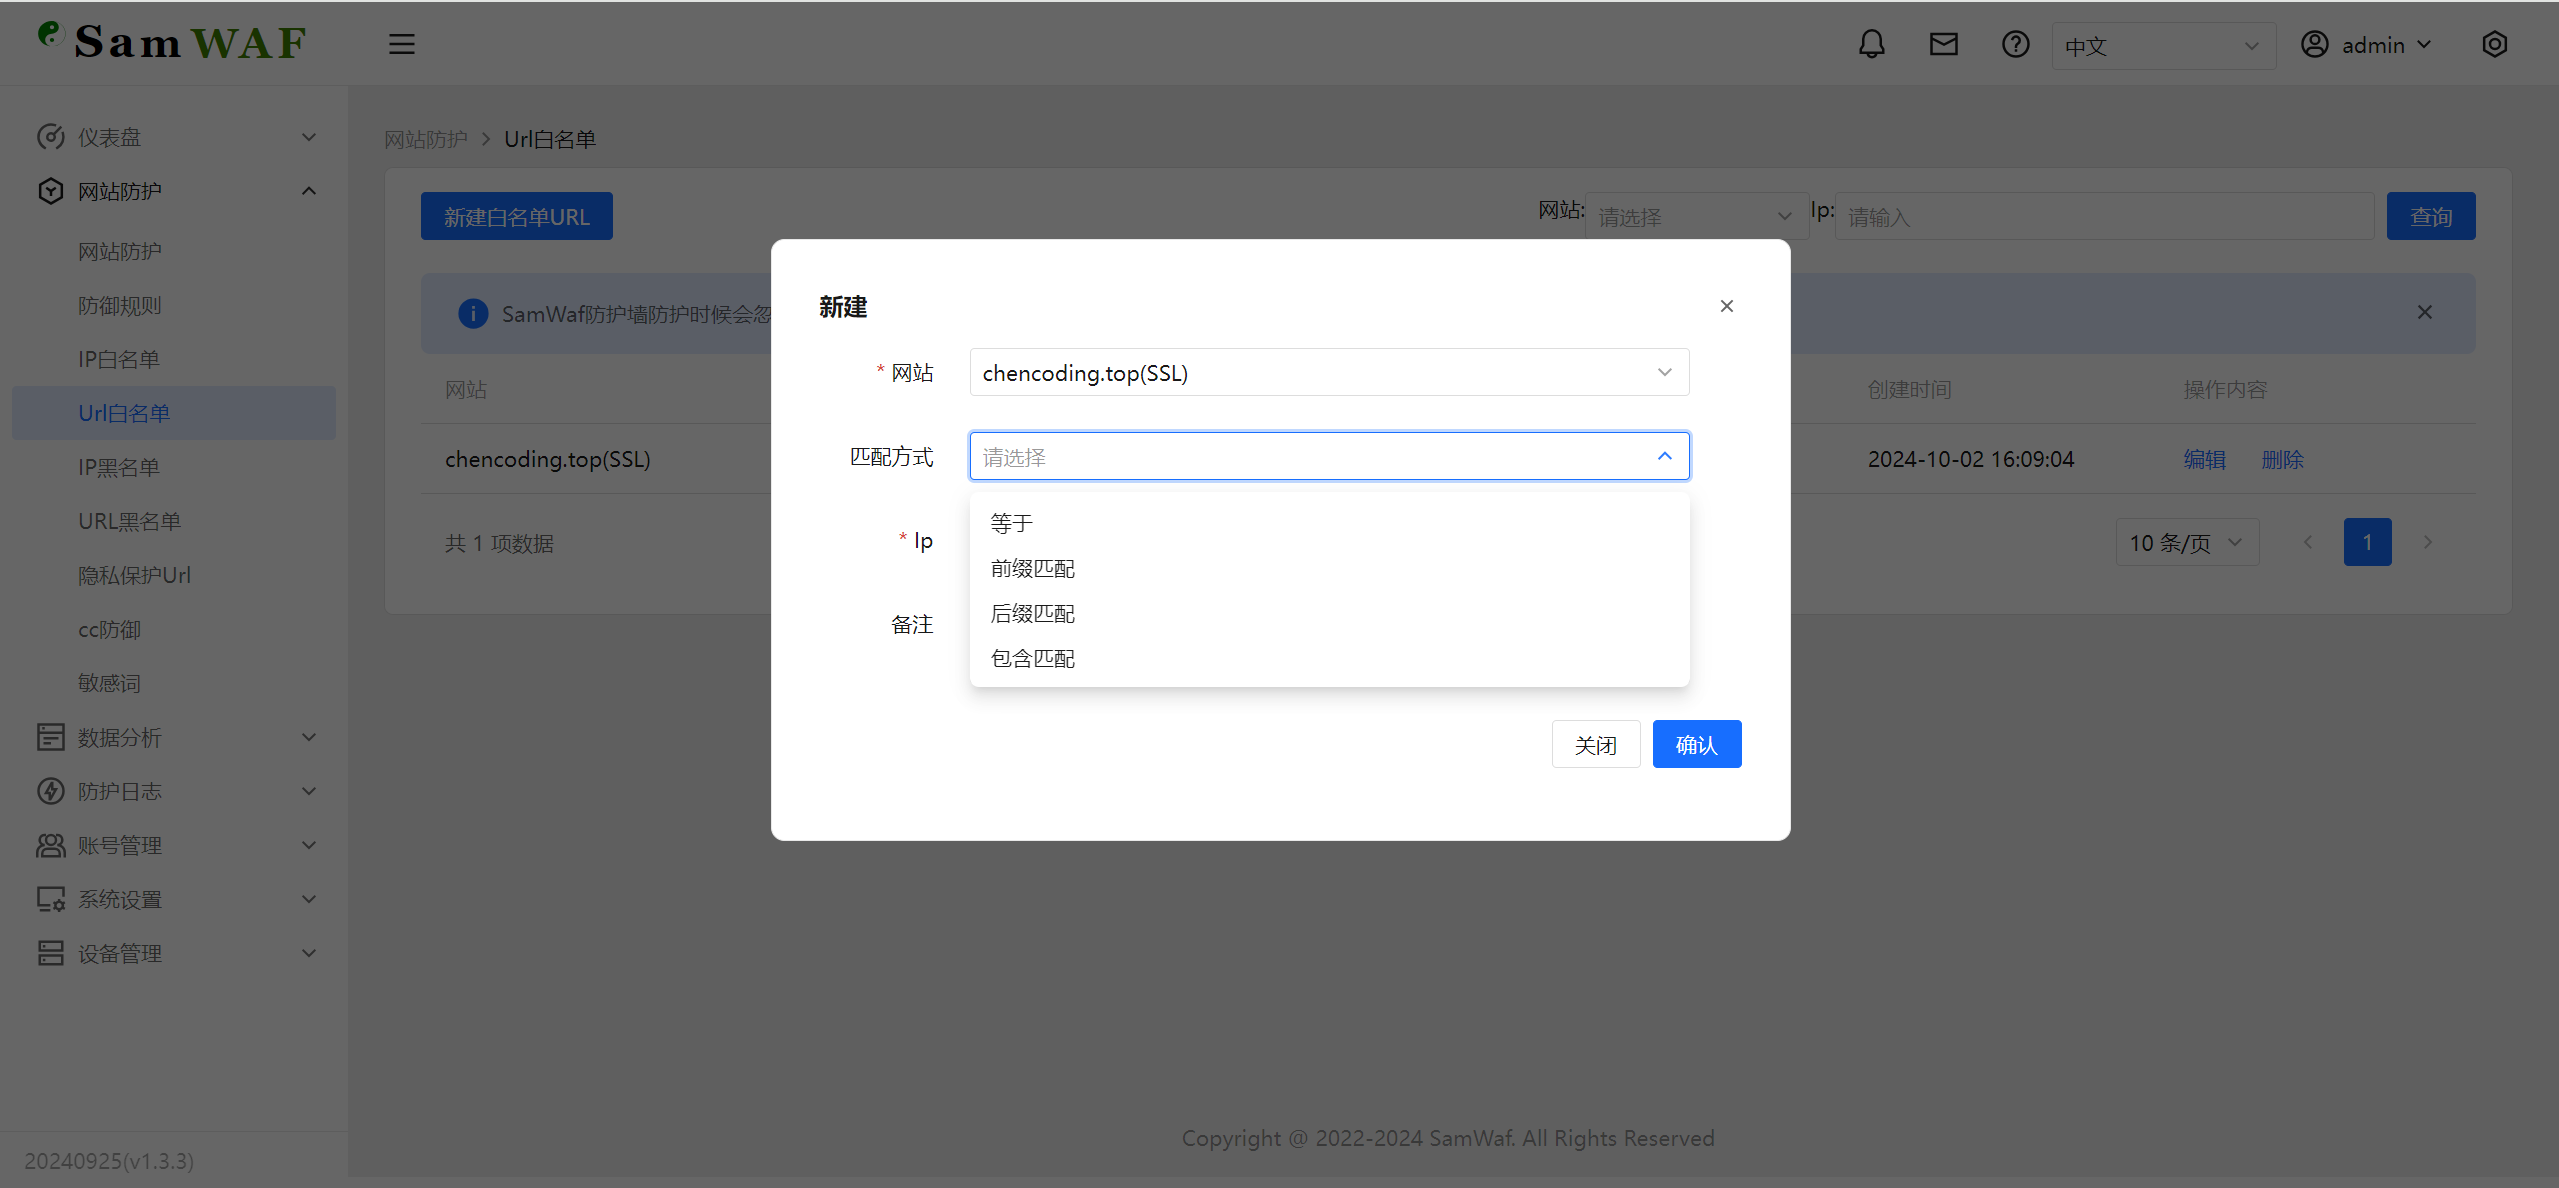This screenshot has width=2559, height=1188.
Task: Open the 中文 language selector
Action: coord(2163,46)
